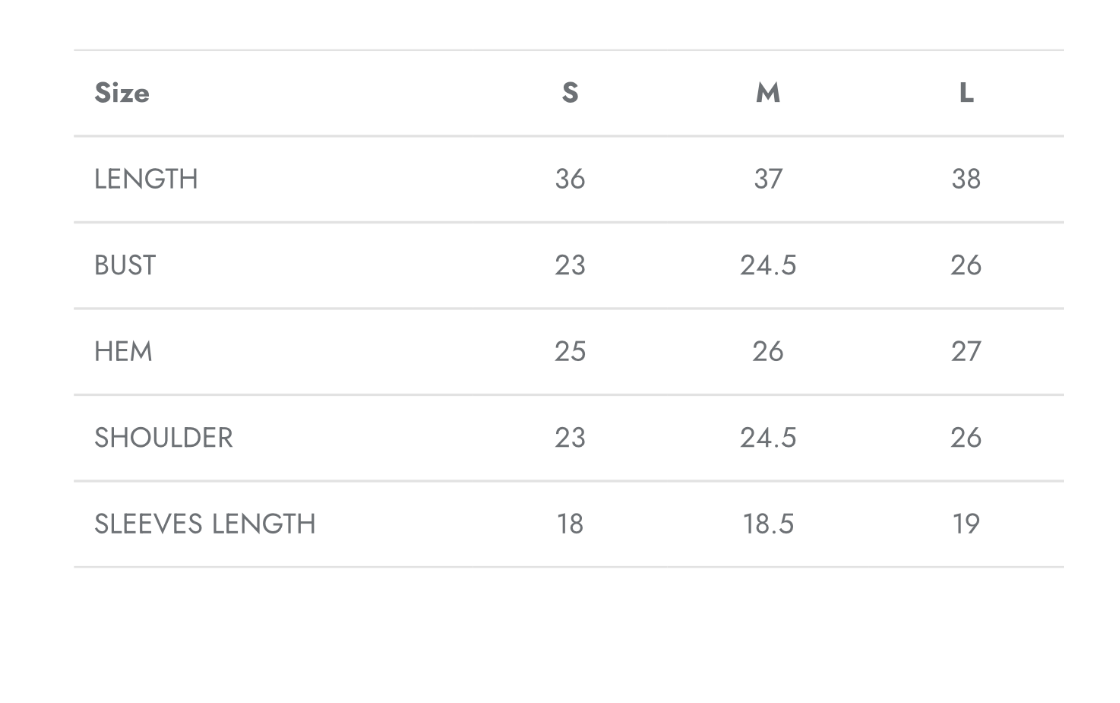
Task: Click the Length value 37 for M
Action: (768, 180)
